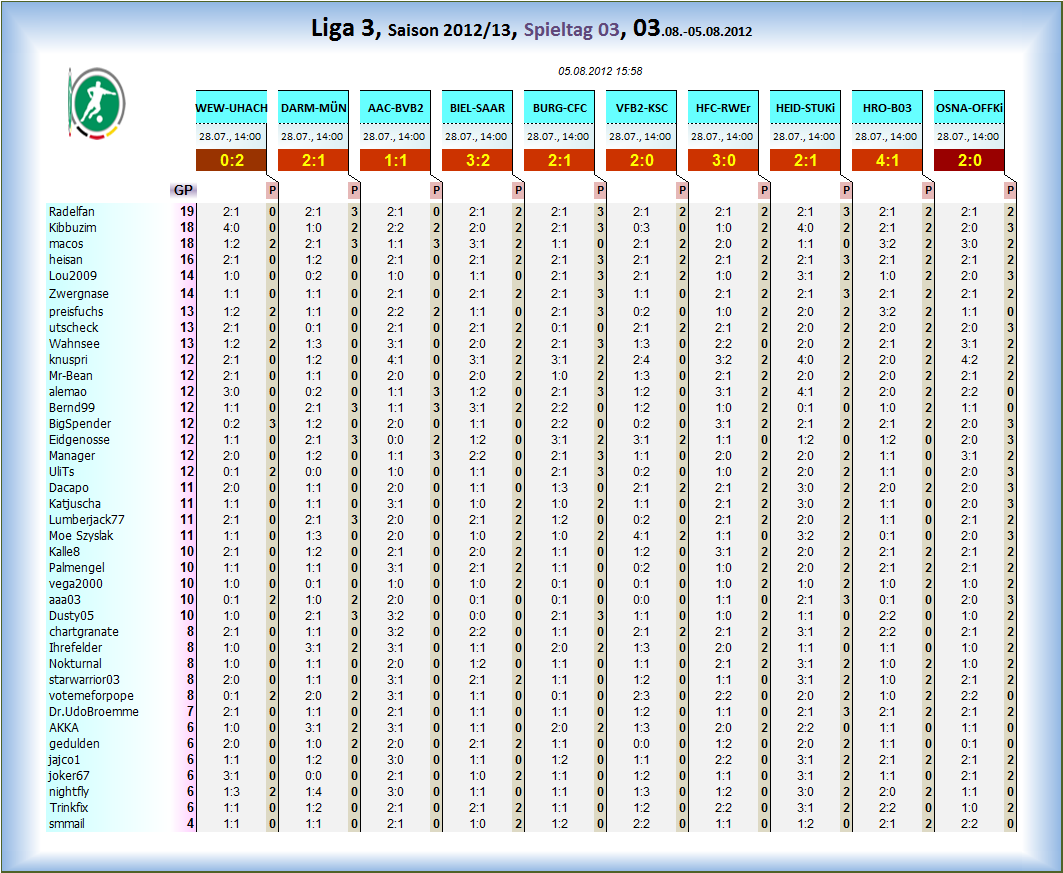This screenshot has height=873, width=1063.
Task: Select player BigSpender
Action: (80, 424)
